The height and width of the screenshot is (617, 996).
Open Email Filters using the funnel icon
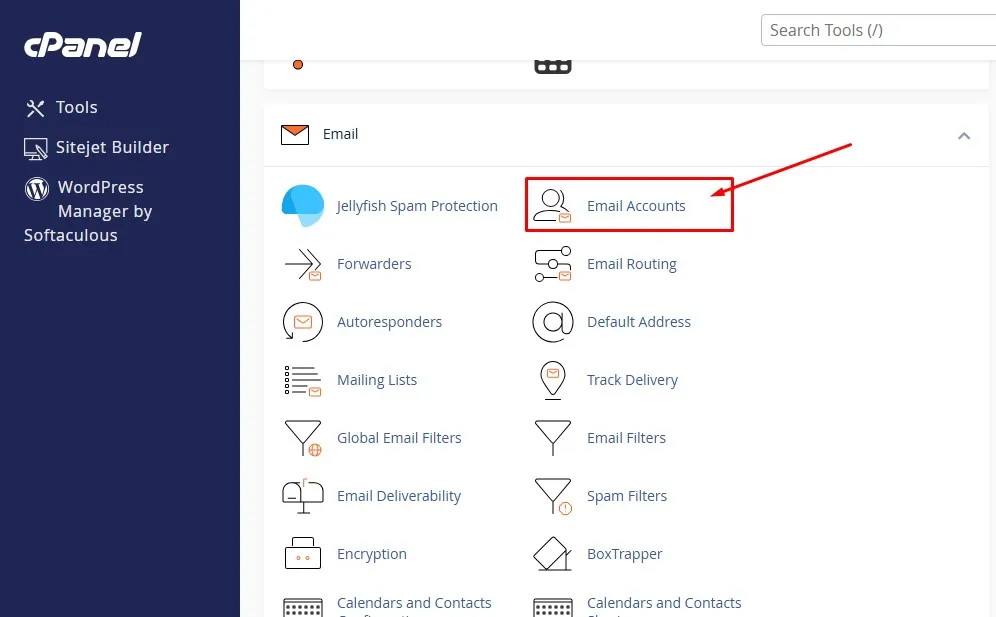pyautogui.click(x=553, y=438)
